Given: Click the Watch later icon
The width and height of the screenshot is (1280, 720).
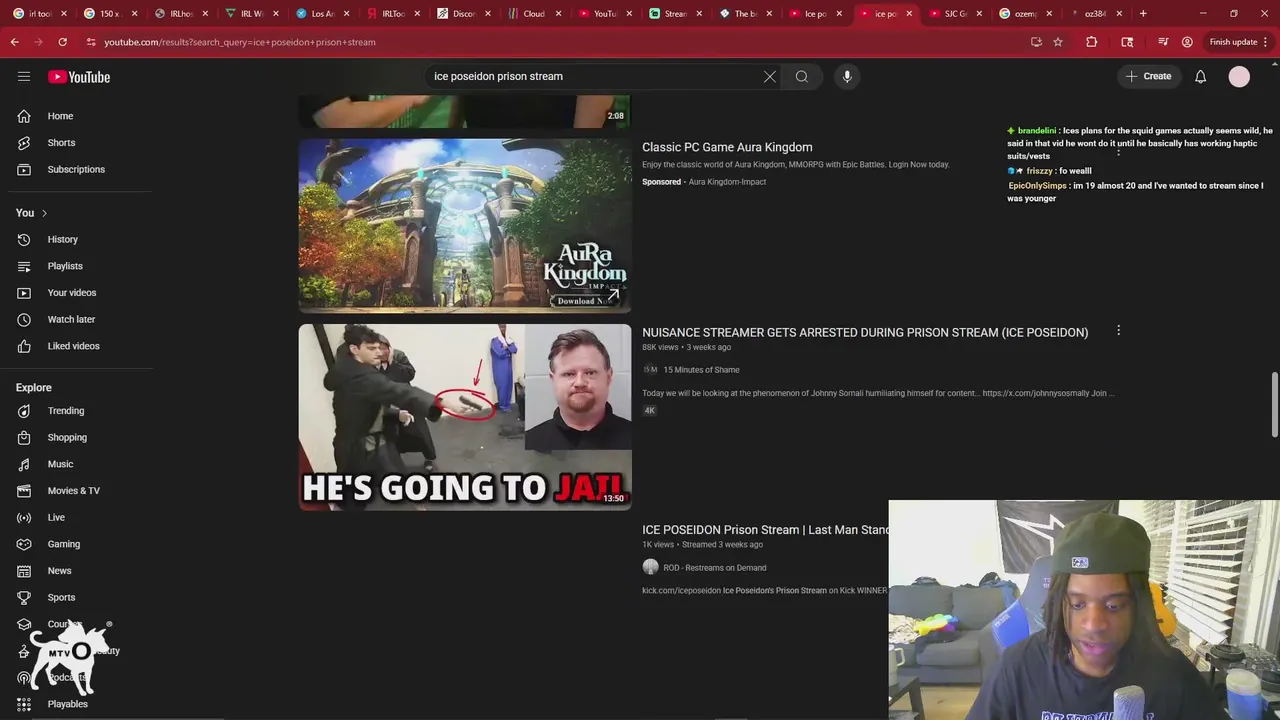Looking at the screenshot, I should 24,319.
